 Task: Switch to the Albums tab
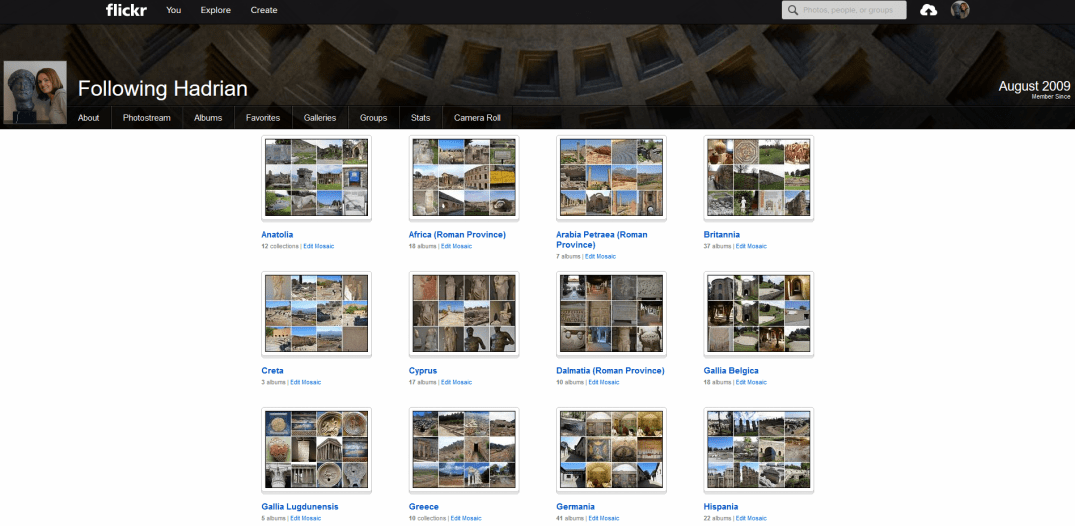(x=208, y=118)
